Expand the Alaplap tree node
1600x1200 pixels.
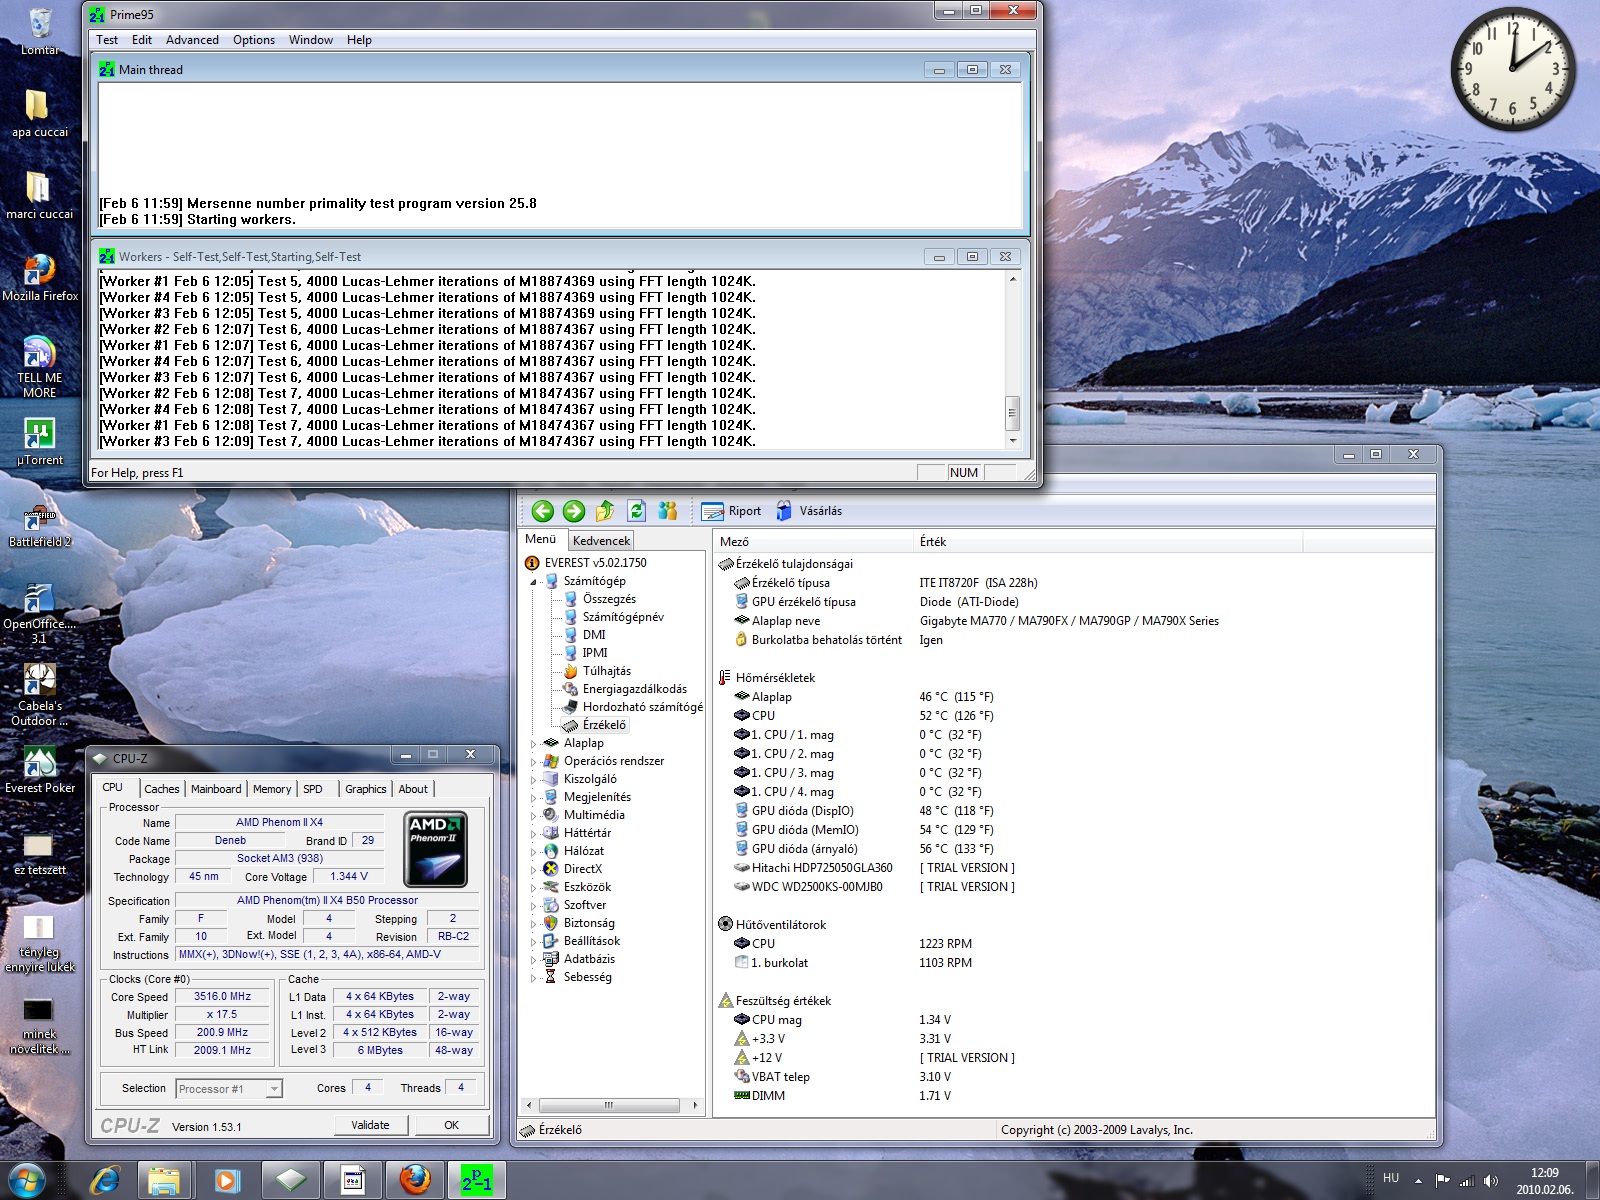533,744
